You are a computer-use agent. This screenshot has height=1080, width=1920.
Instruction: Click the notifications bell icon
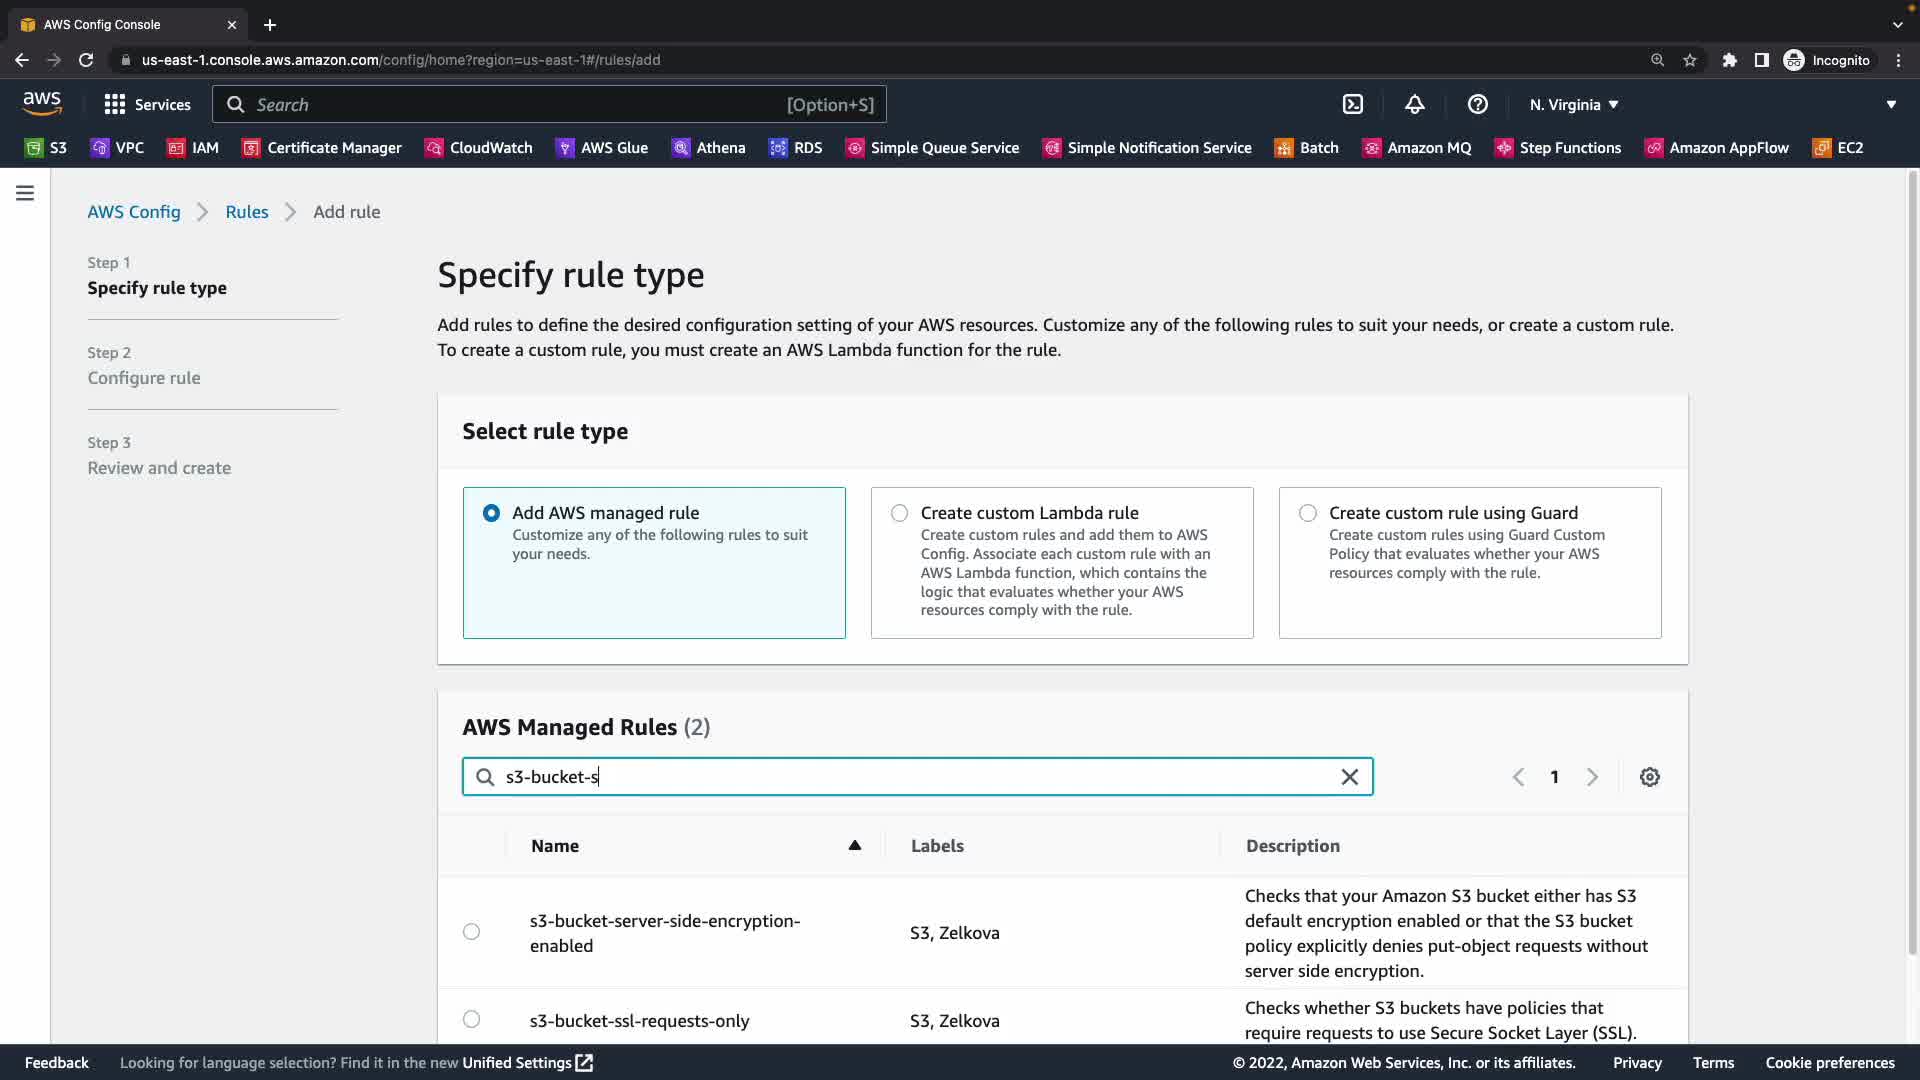[x=1414, y=104]
